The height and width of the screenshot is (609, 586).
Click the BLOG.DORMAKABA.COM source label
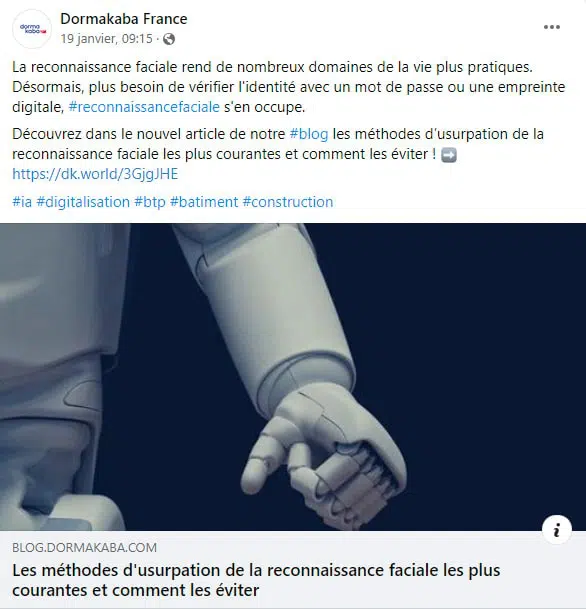85,548
